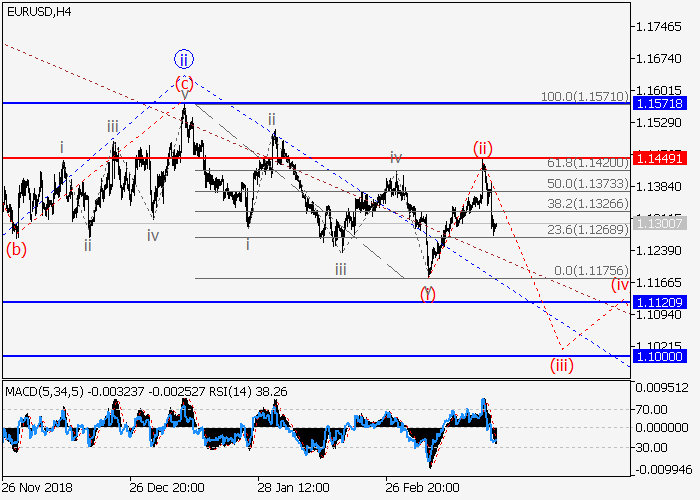Click the red (Y) wave marker
The image size is (700, 500).
[x=428, y=292]
